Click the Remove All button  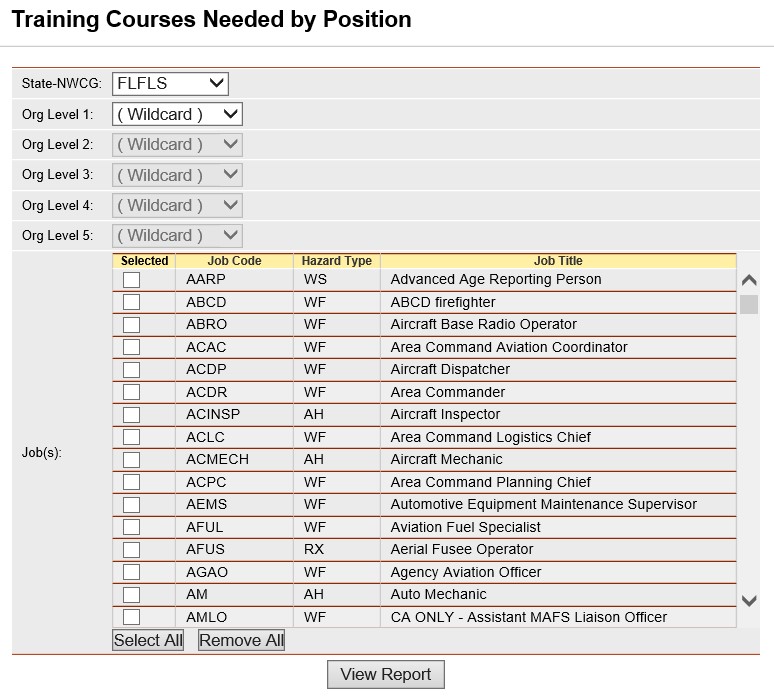pos(241,640)
